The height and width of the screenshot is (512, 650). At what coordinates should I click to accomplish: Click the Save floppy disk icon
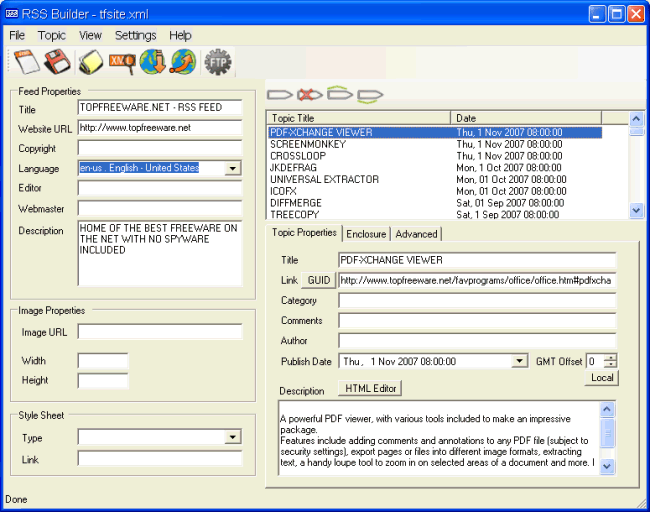[x=57, y=62]
